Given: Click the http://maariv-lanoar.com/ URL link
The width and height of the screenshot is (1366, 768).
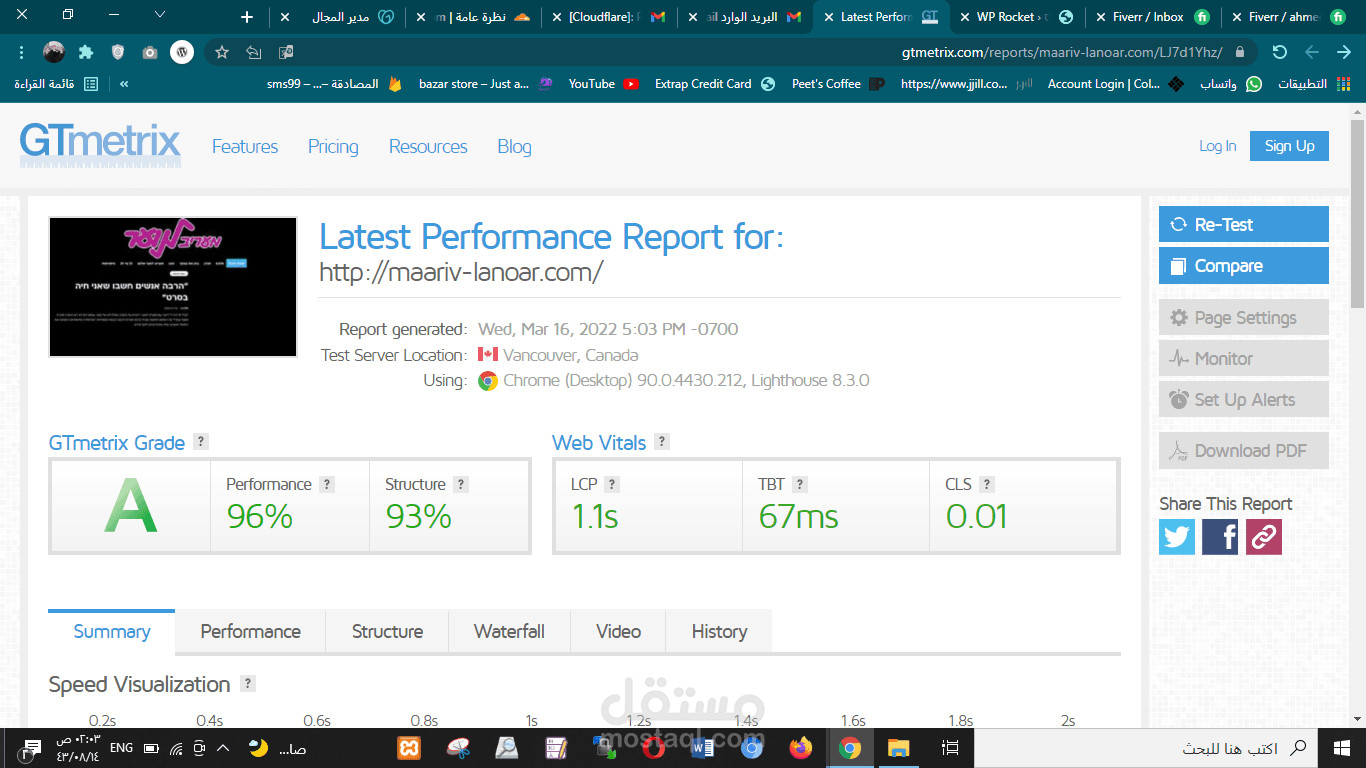Looking at the screenshot, I should point(461,272).
